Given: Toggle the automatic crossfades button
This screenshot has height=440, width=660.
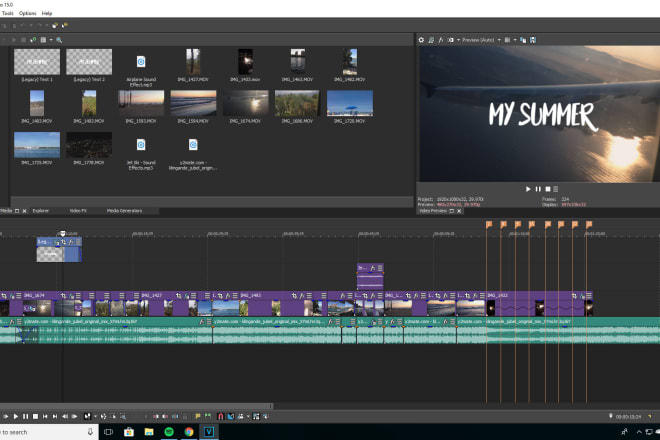Looking at the screenshot, I should coord(231,416).
